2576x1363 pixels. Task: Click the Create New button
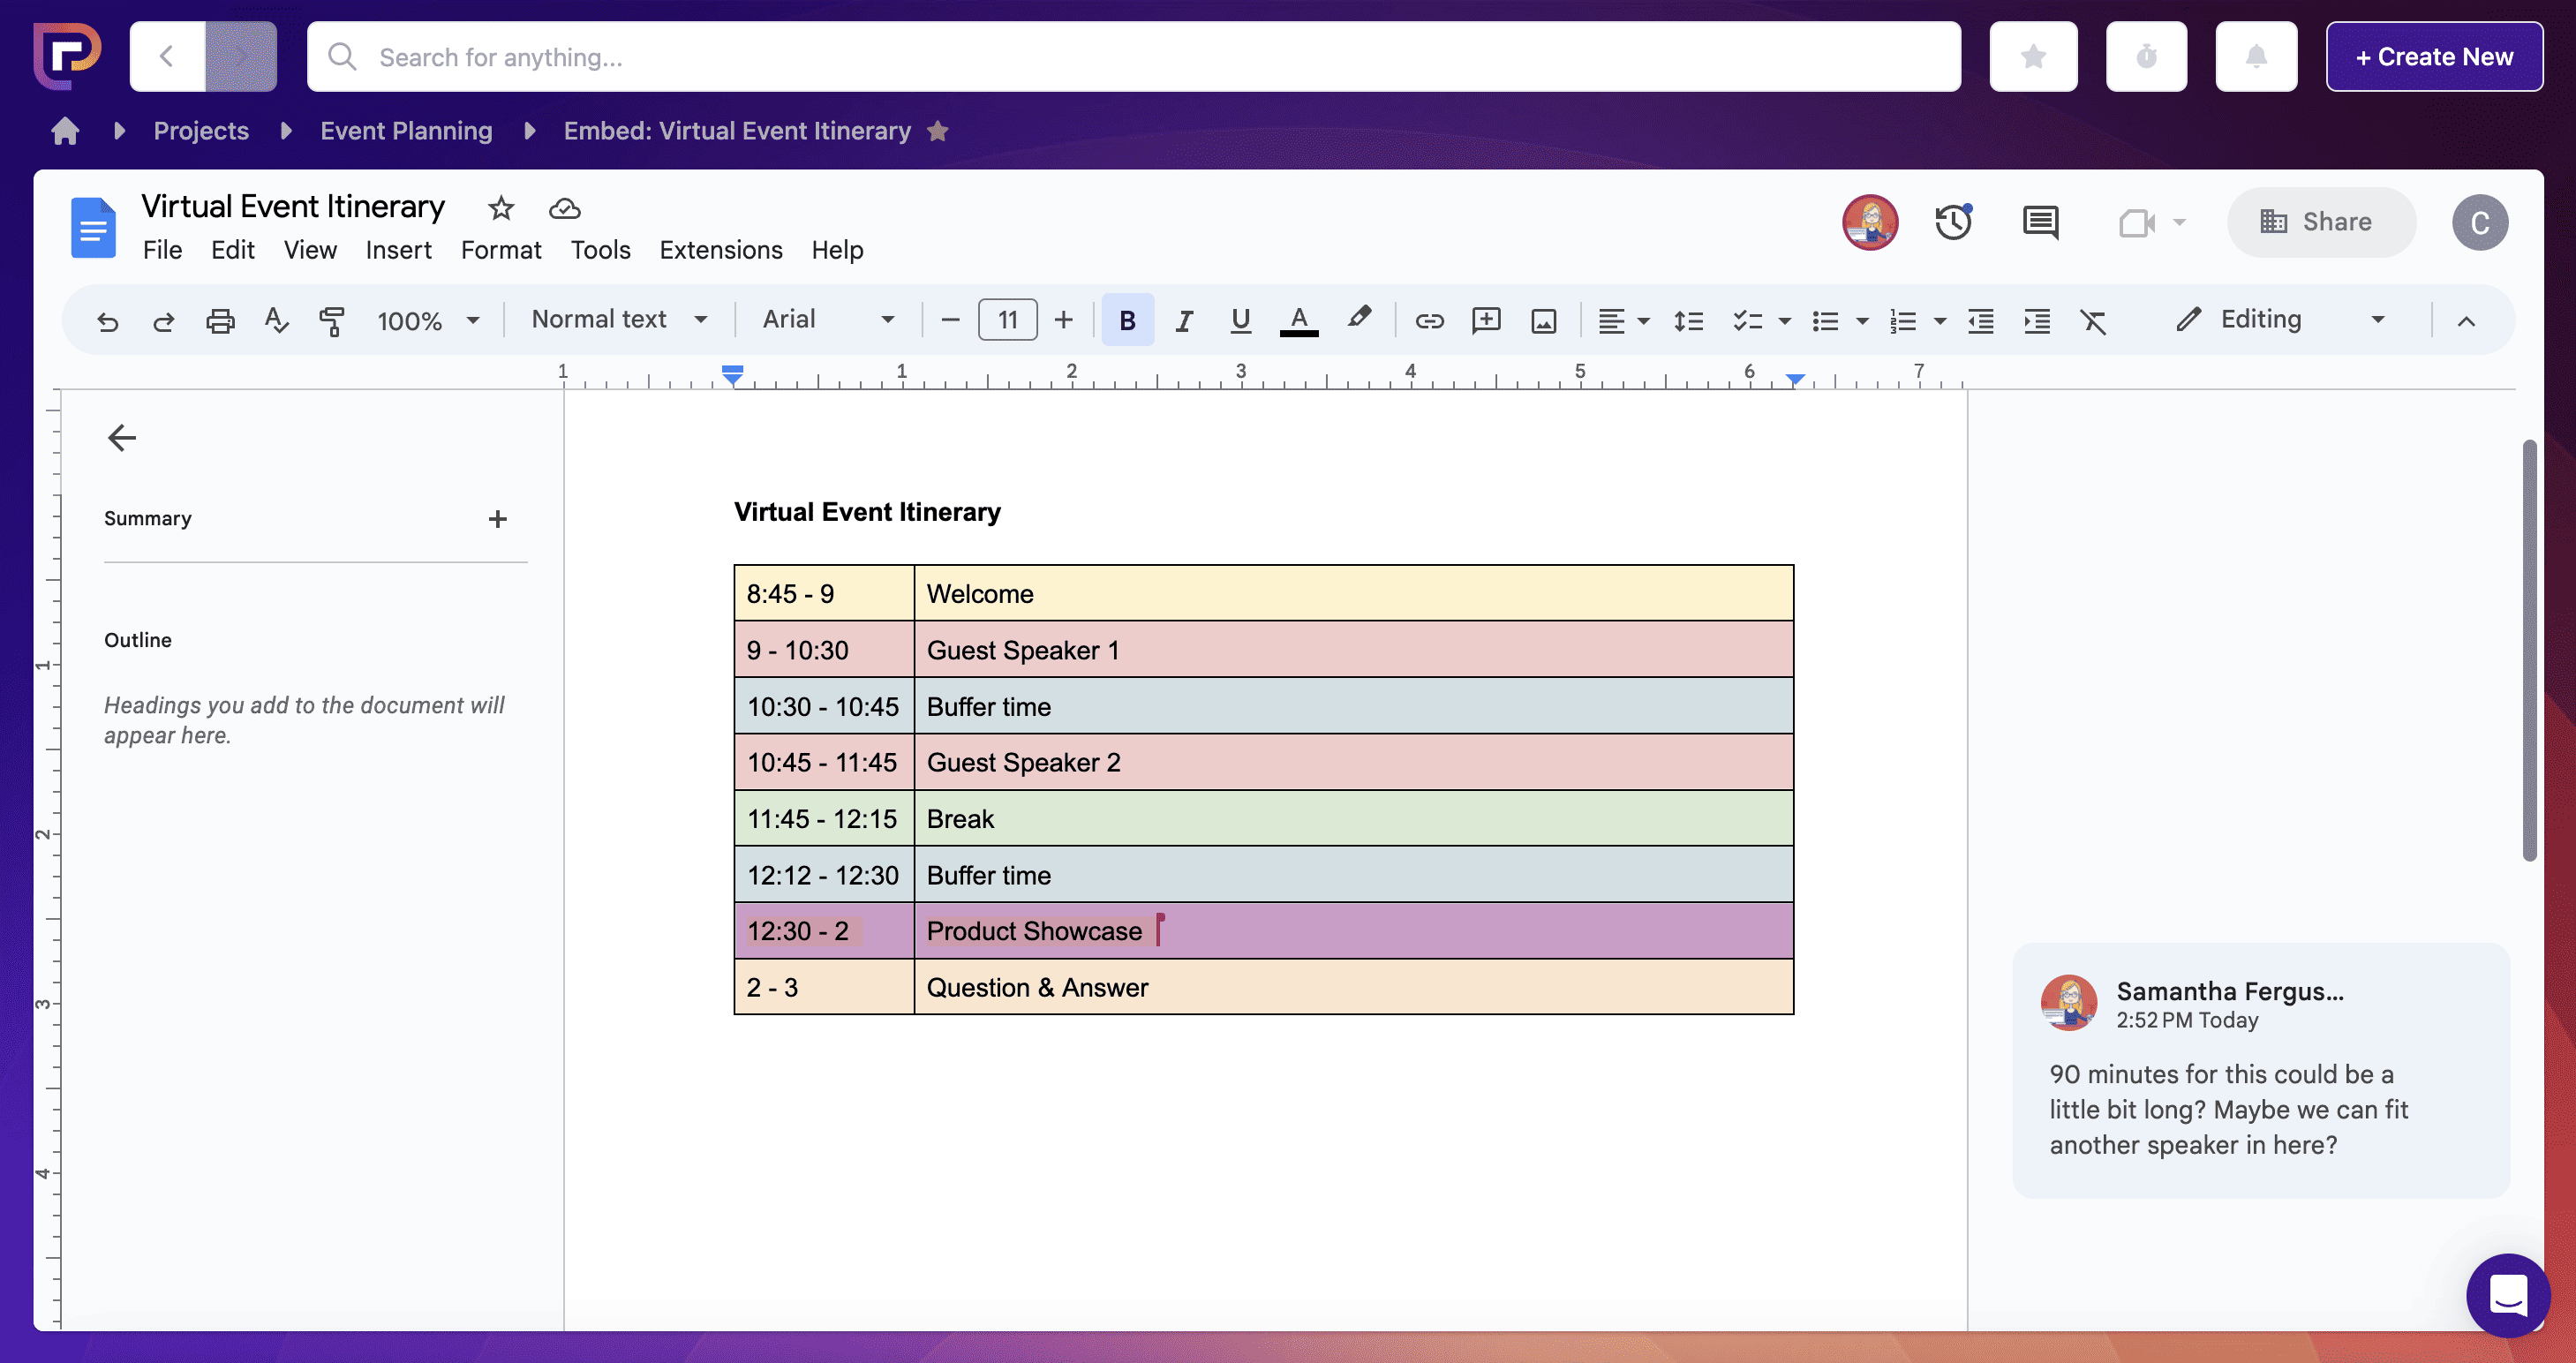tap(2433, 57)
